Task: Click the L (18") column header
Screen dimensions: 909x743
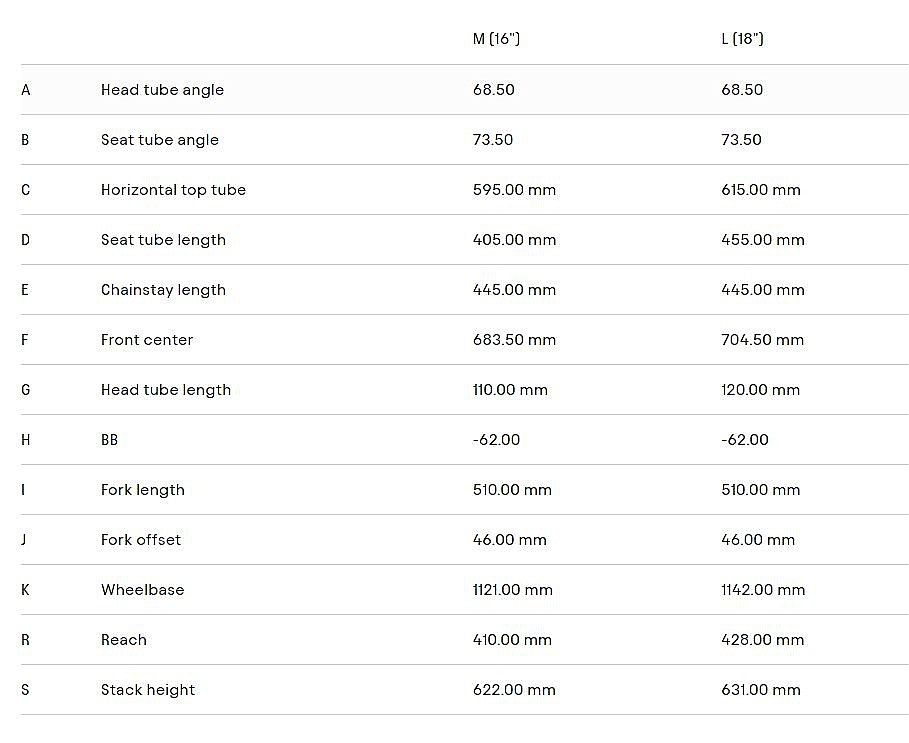Action: tap(742, 39)
